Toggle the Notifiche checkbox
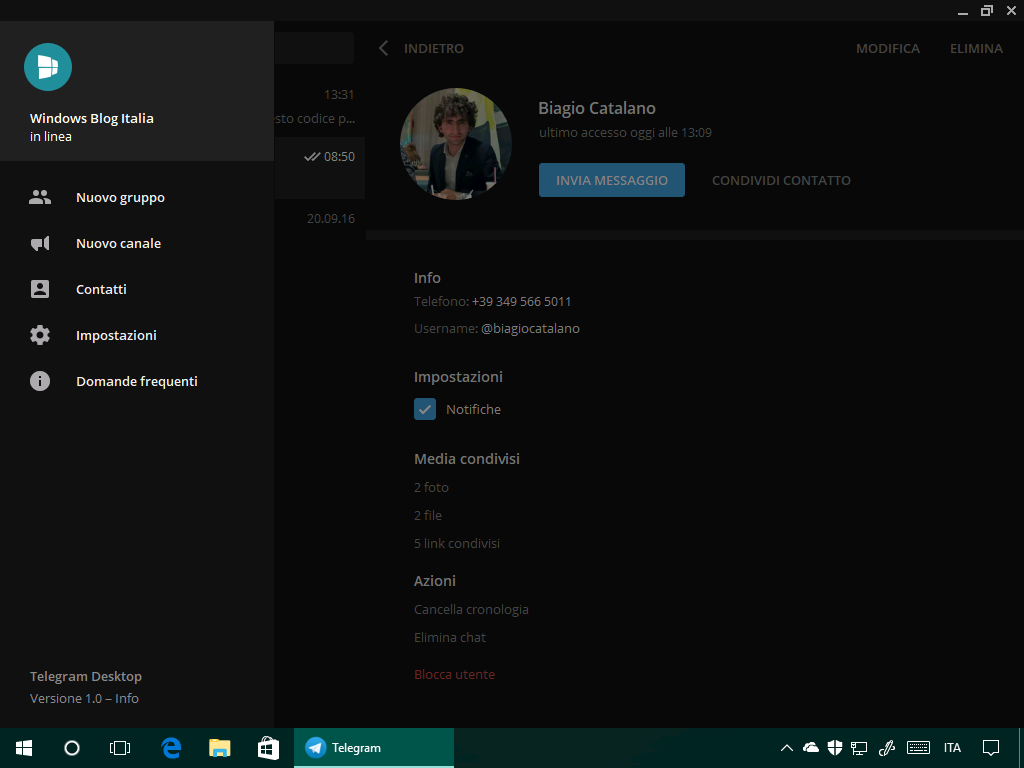The height and width of the screenshot is (768, 1024). (x=424, y=409)
